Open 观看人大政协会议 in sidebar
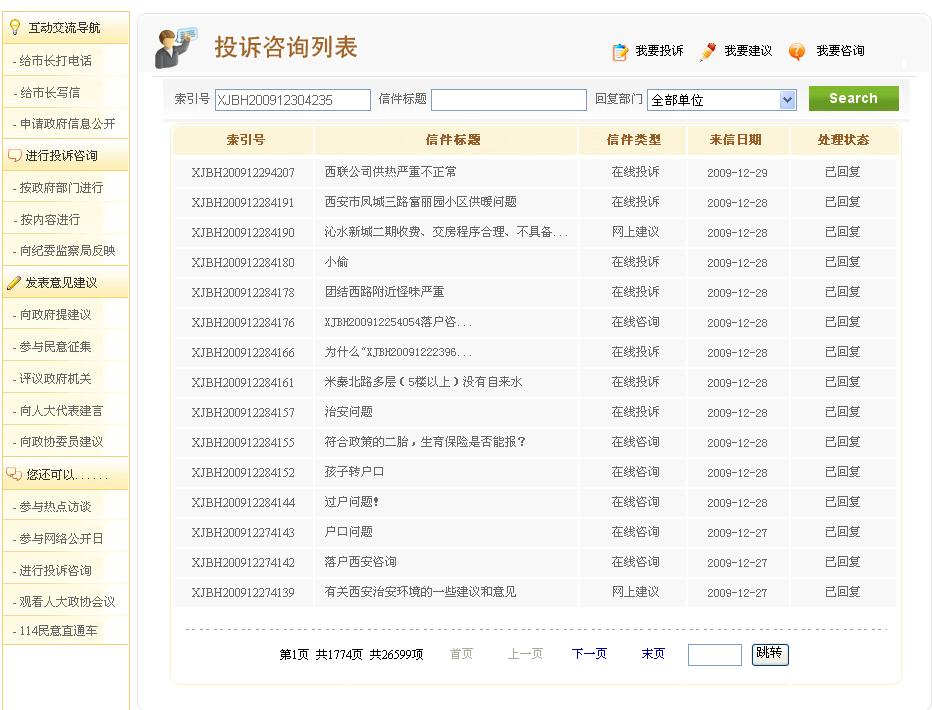932x710 pixels. 67,602
